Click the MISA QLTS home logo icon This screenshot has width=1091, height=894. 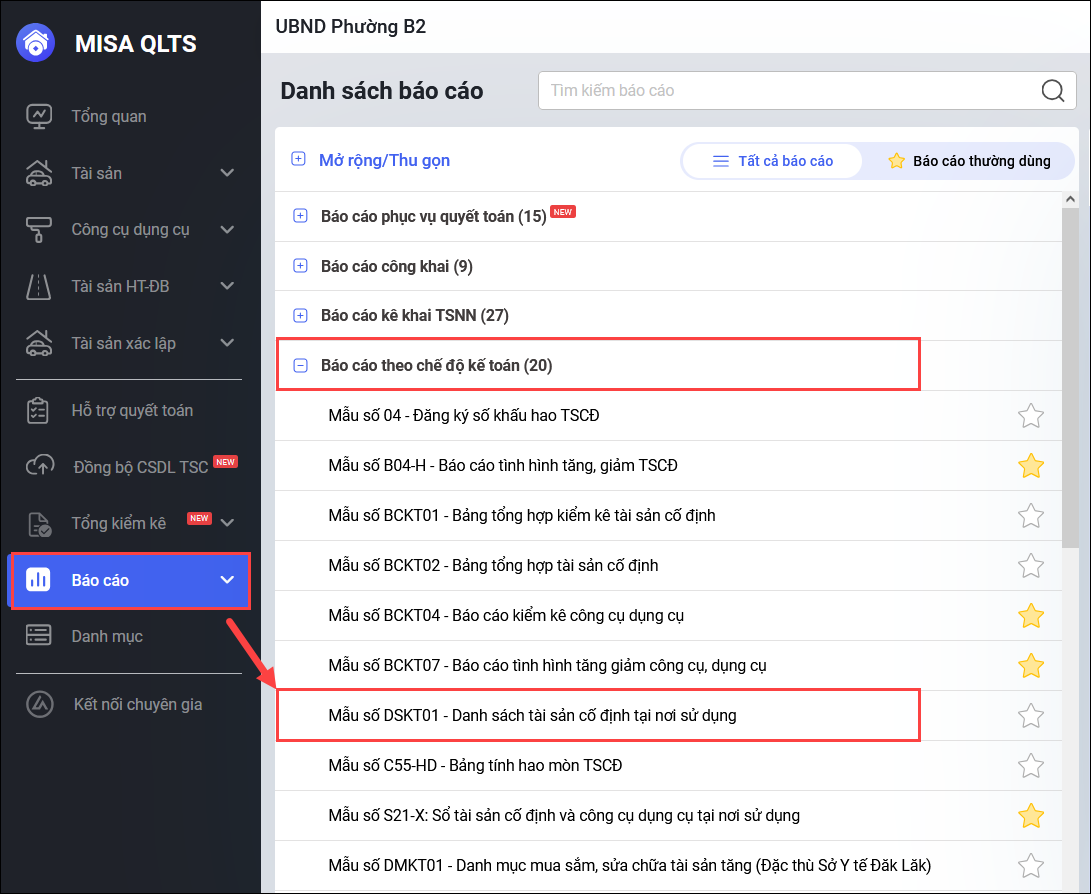pyautogui.click(x=35, y=43)
